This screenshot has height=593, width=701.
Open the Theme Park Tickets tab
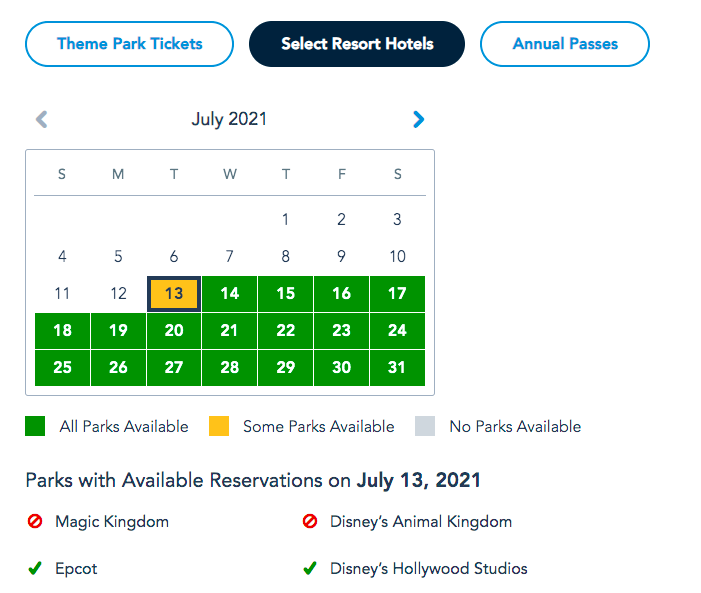[x=129, y=44]
